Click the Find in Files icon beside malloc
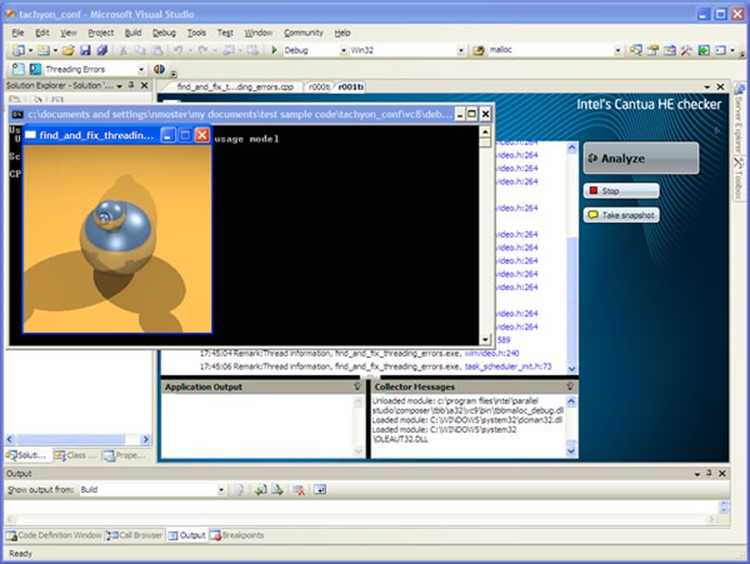Screen dimensions: 750x564 (x=478, y=50)
